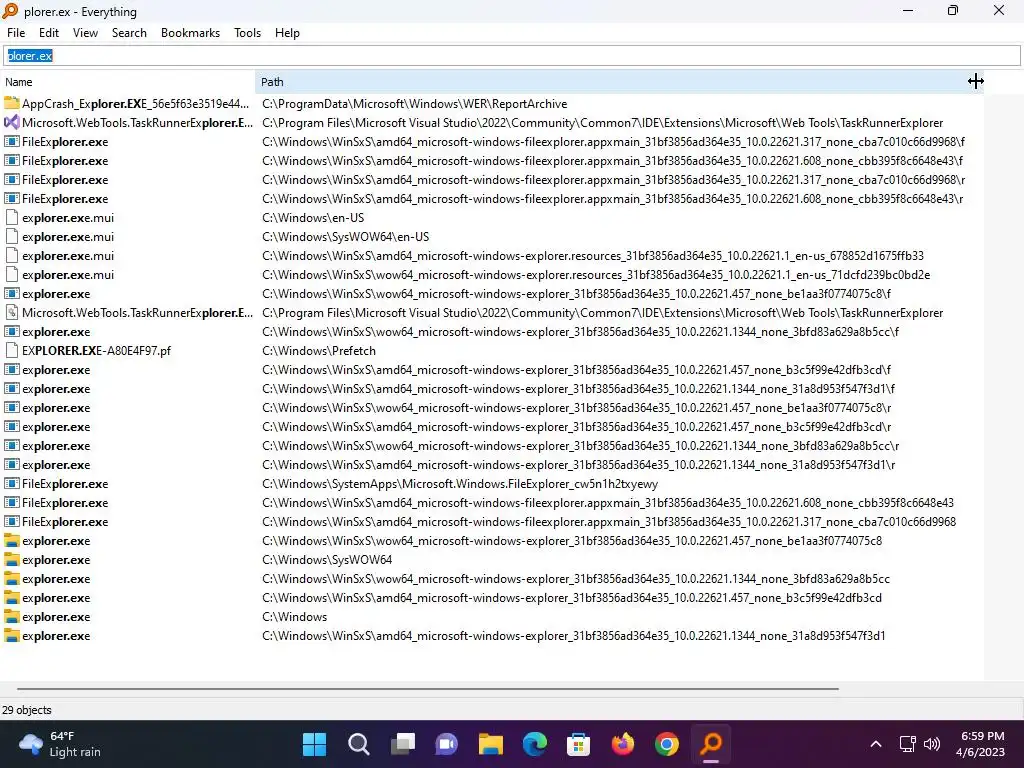The height and width of the screenshot is (768, 1024).
Task: Click path C:\Windows\SysWOW64\en-US
Action: pos(345,236)
